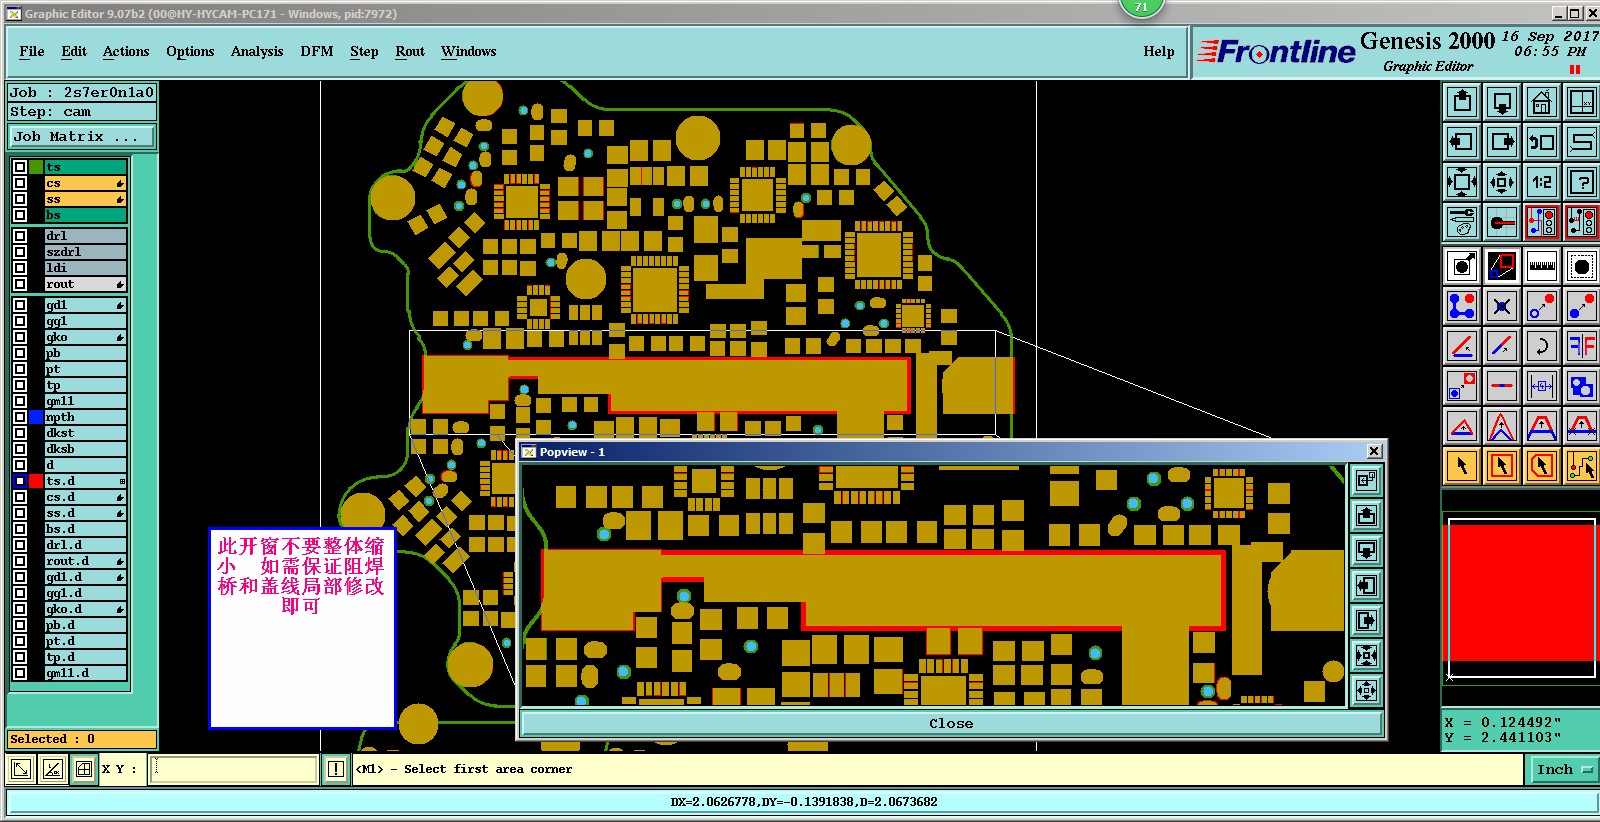Toggle the rout layer checkbox
This screenshot has height=822, width=1600.
[20, 284]
